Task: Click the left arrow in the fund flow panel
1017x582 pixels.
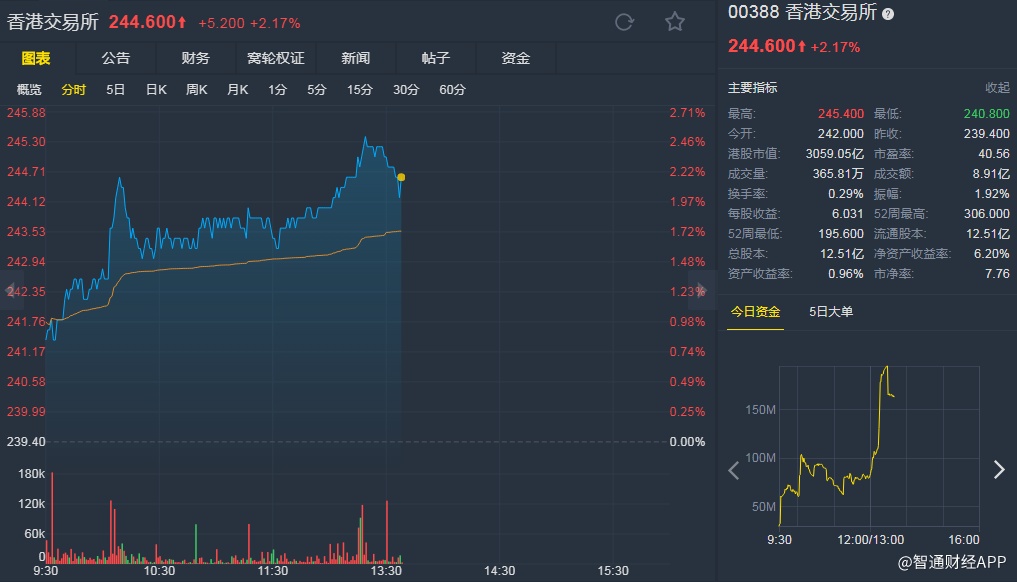Action: pyautogui.click(x=734, y=470)
